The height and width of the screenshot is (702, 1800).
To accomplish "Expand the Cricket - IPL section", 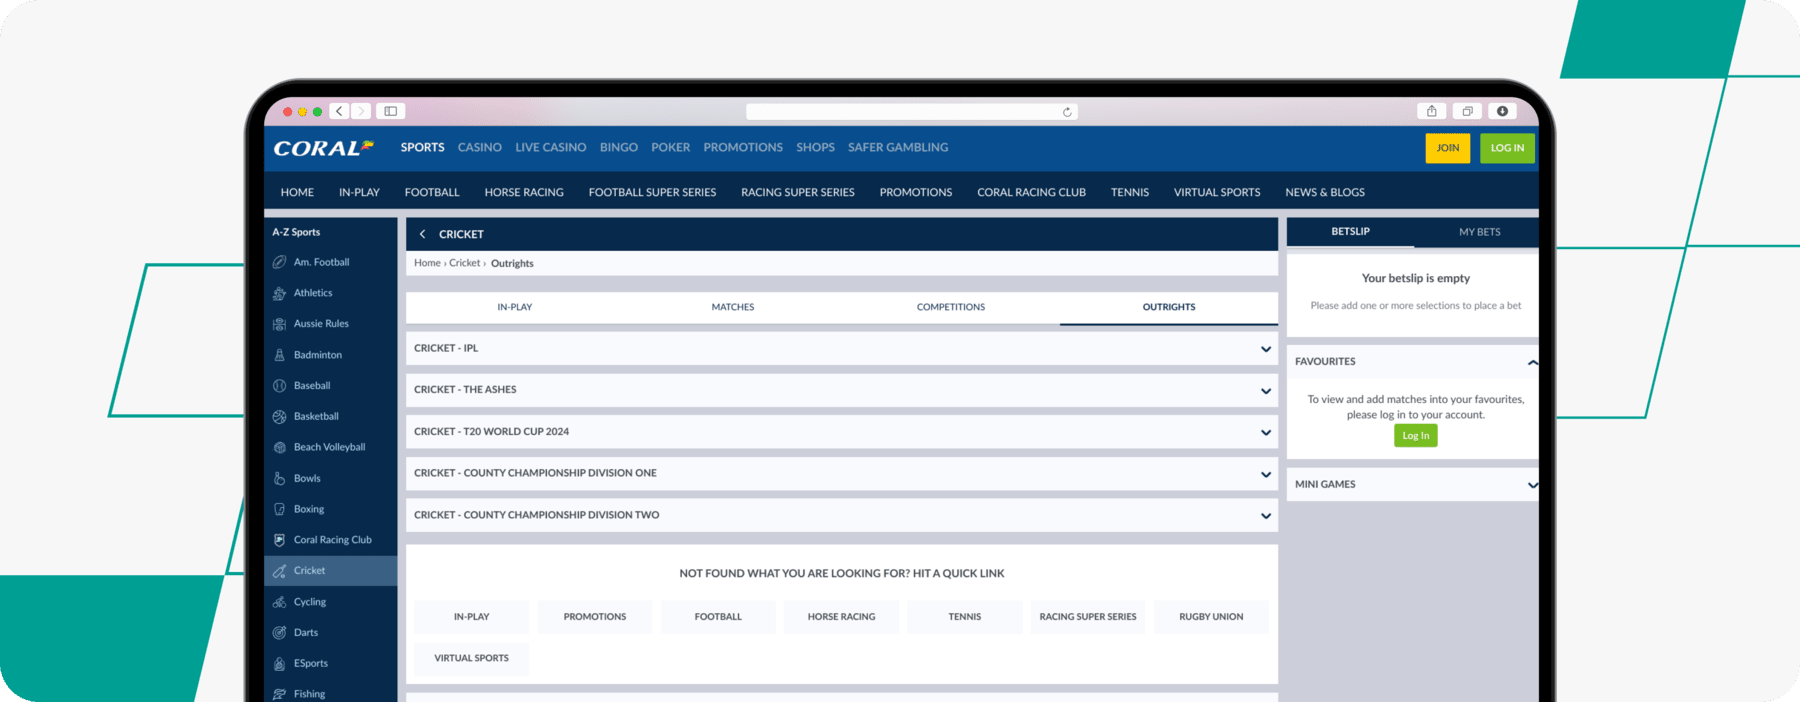I will click(x=841, y=348).
